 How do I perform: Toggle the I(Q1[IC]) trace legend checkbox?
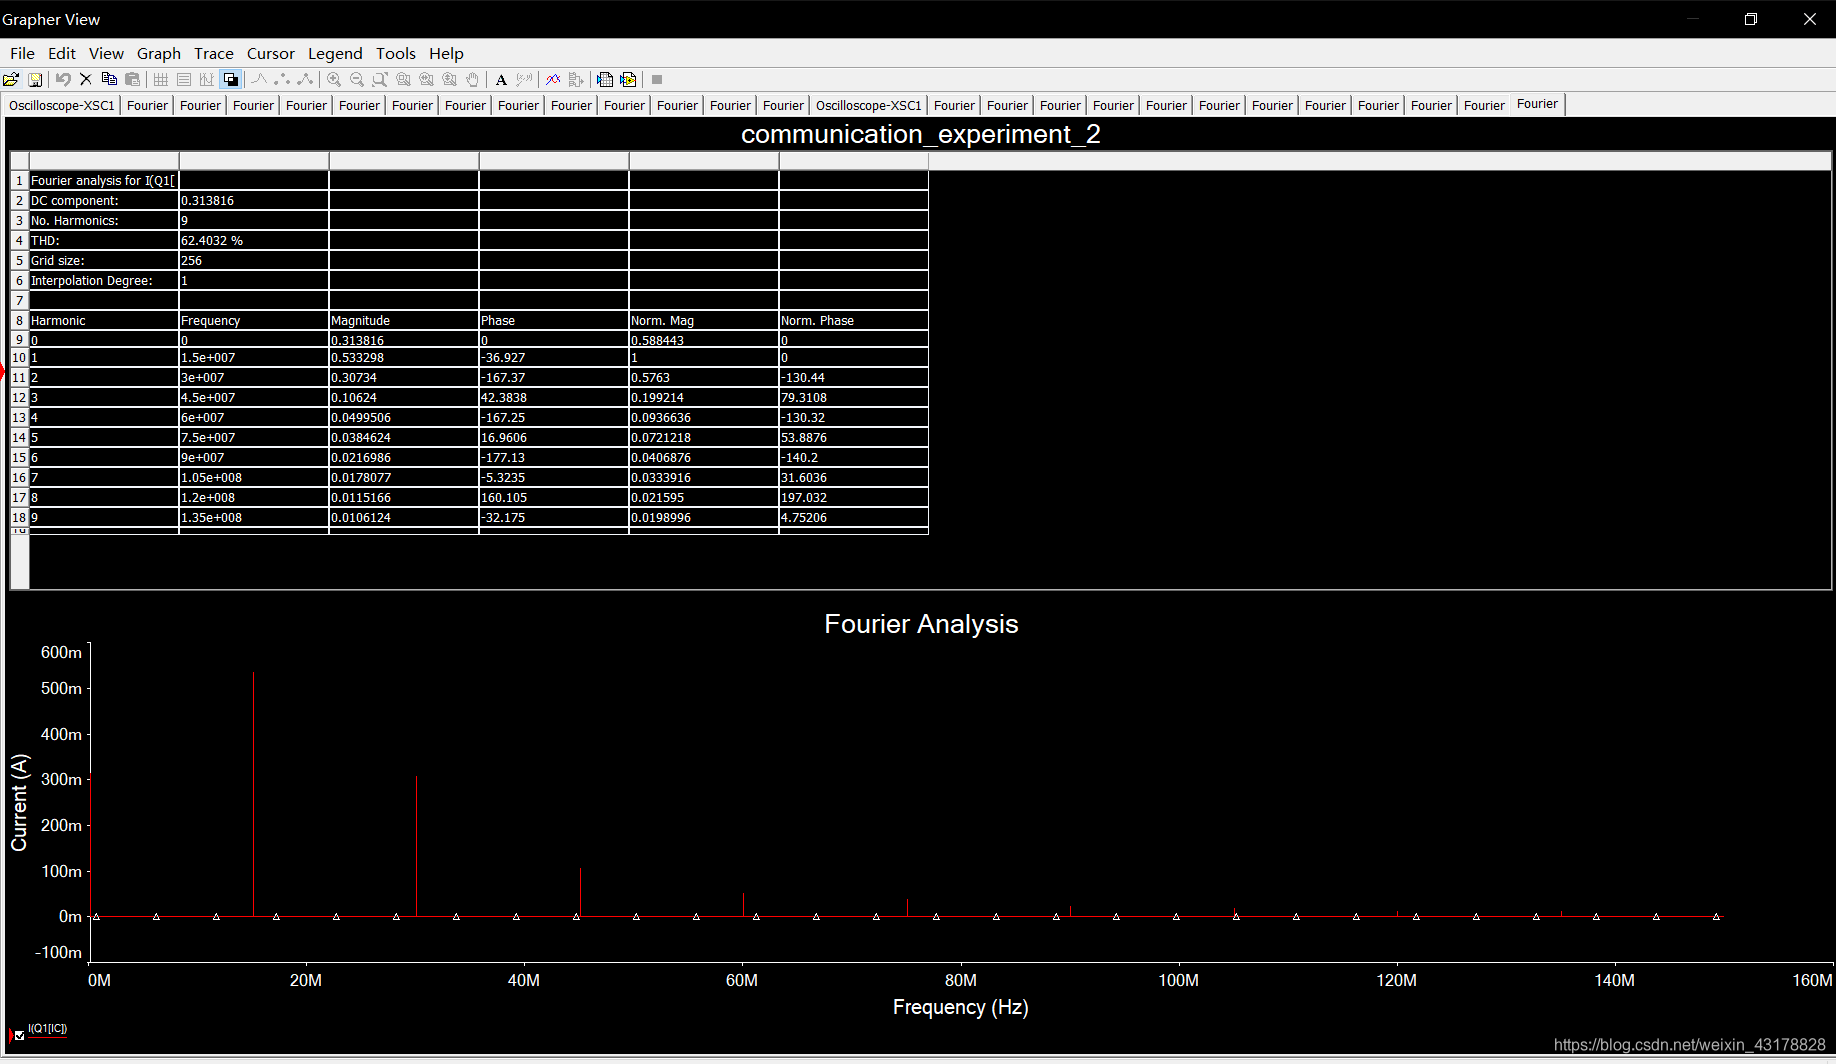pyautogui.click(x=19, y=1035)
